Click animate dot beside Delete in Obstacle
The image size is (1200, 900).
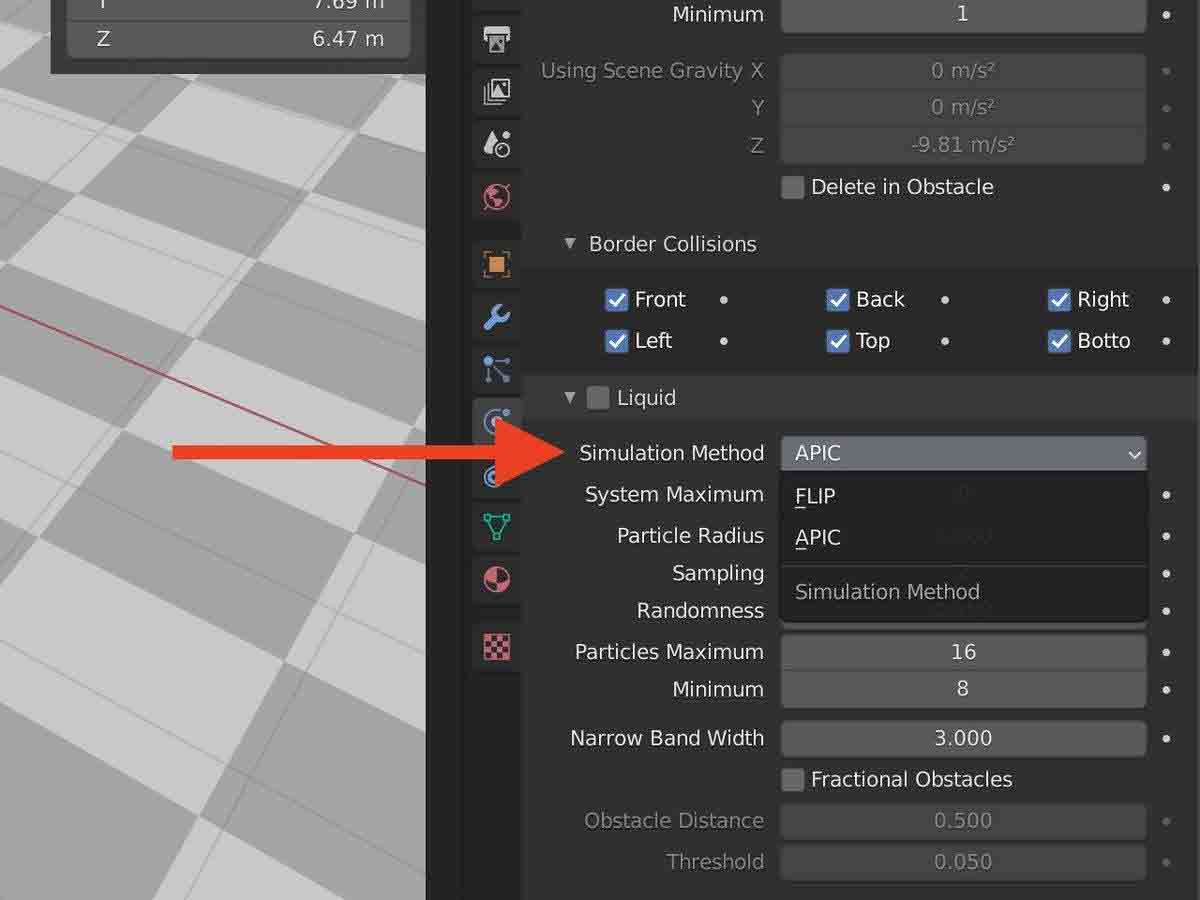pos(1167,187)
